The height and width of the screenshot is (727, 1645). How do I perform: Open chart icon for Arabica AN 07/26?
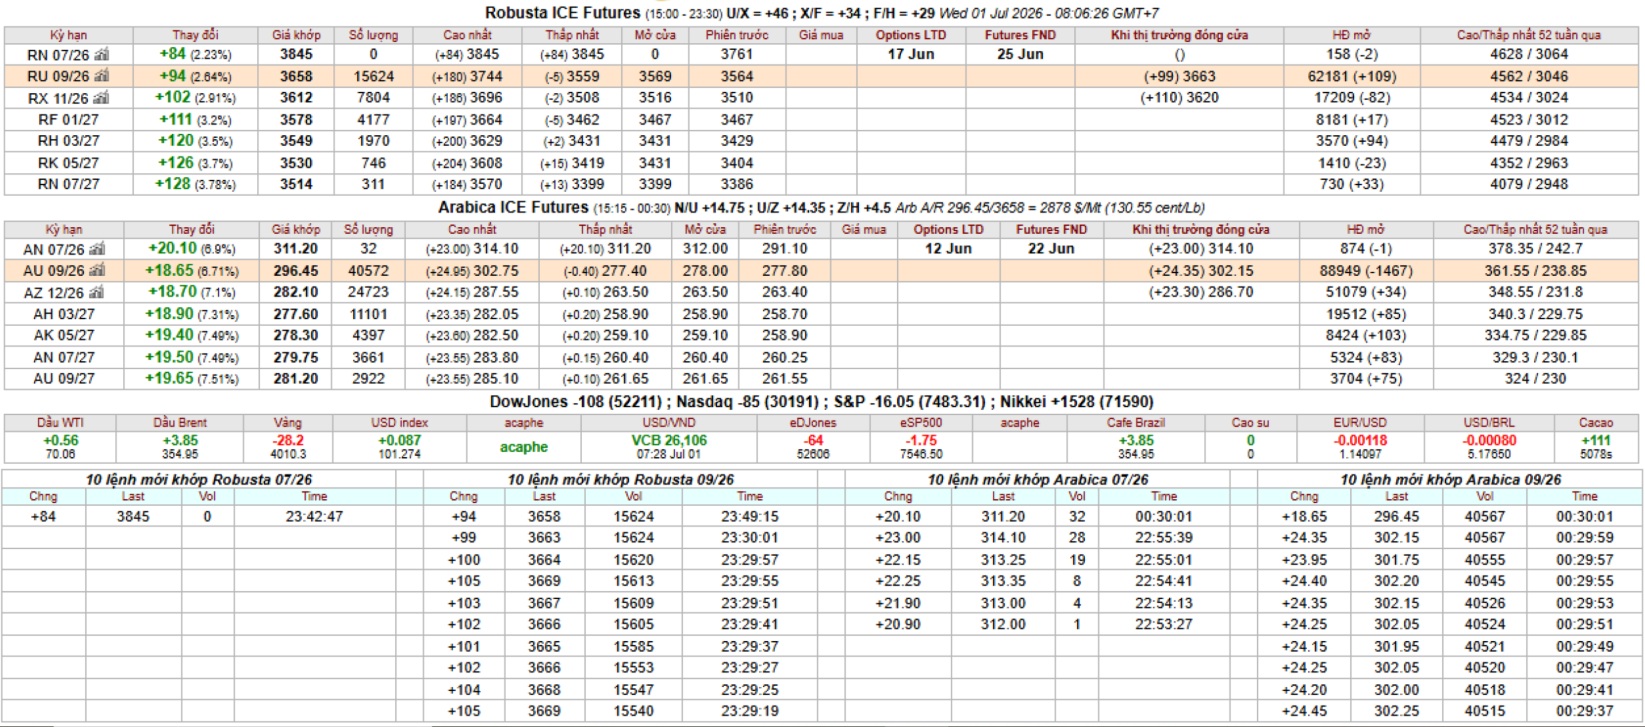tap(97, 249)
